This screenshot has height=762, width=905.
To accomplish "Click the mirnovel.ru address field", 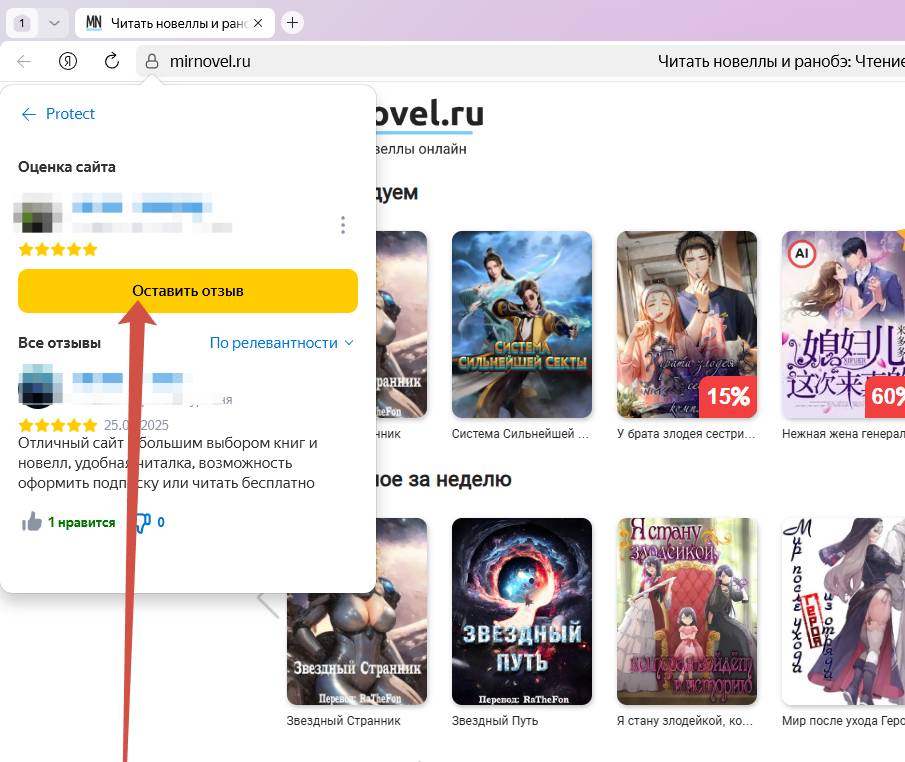I will tap(210, 61).
